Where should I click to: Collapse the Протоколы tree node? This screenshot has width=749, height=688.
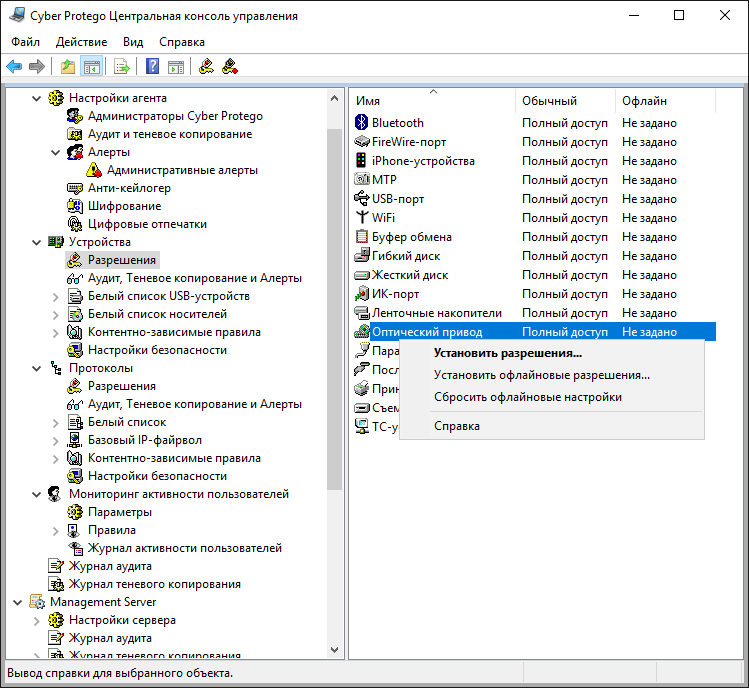click(36, 369)
